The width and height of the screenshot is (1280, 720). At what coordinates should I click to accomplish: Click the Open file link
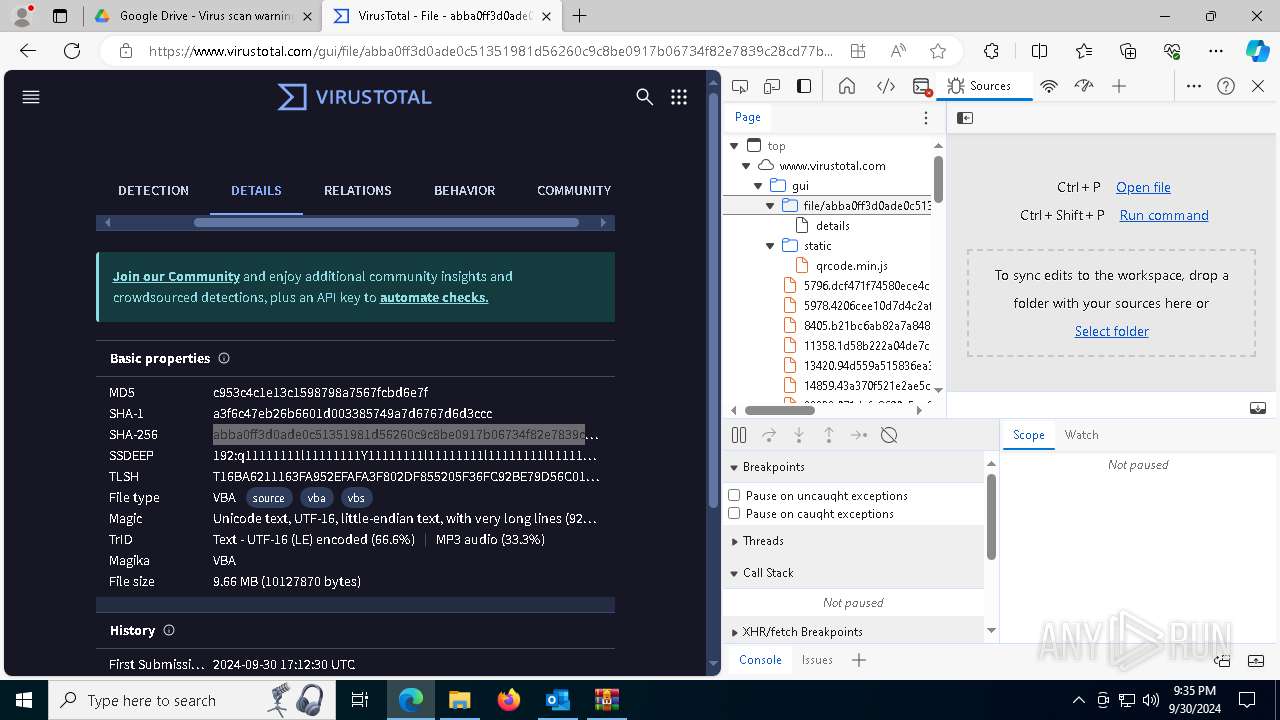(1143, 187)
